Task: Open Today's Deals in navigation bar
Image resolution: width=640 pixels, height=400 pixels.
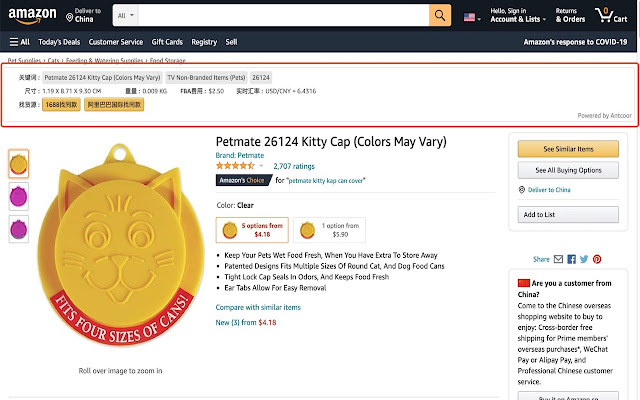Action: pos(60,42)
